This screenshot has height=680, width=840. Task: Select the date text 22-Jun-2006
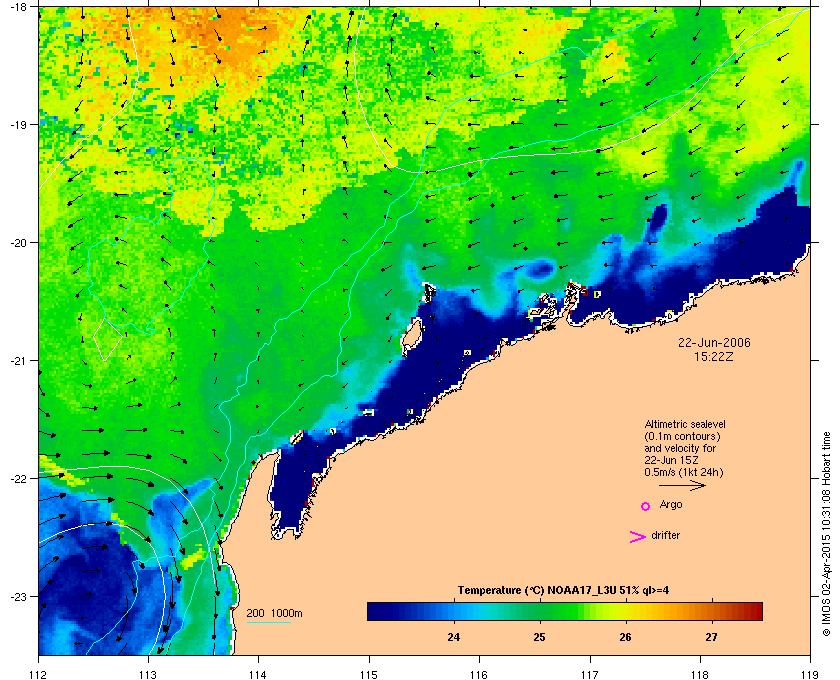click(x=714, y=342)
